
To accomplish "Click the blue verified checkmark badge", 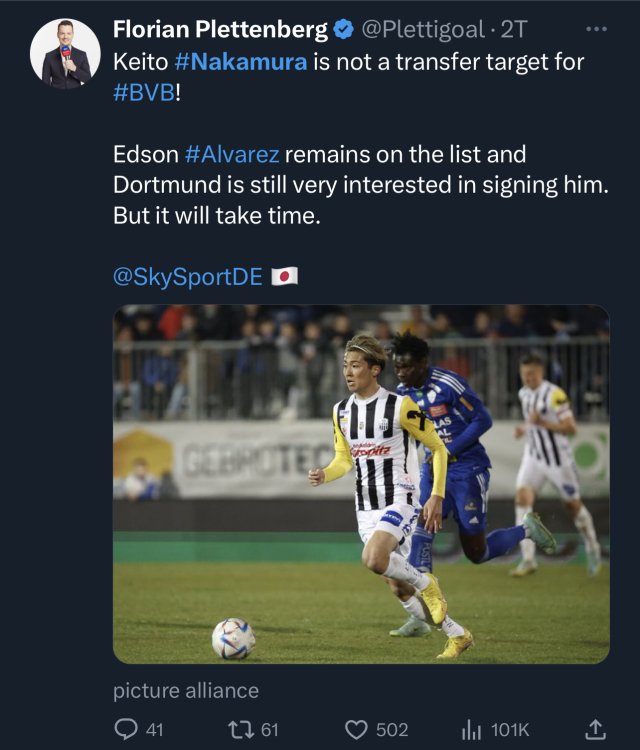I will tap(343, 31).
